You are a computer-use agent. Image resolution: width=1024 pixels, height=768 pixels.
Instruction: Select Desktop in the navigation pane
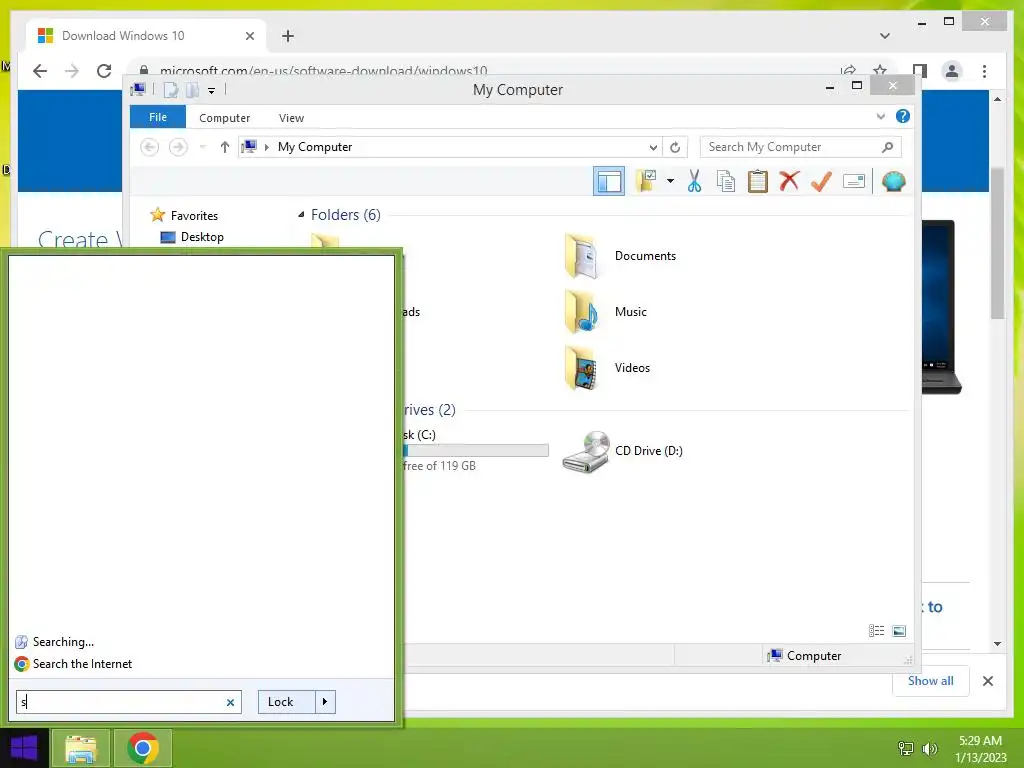[202, 236]
